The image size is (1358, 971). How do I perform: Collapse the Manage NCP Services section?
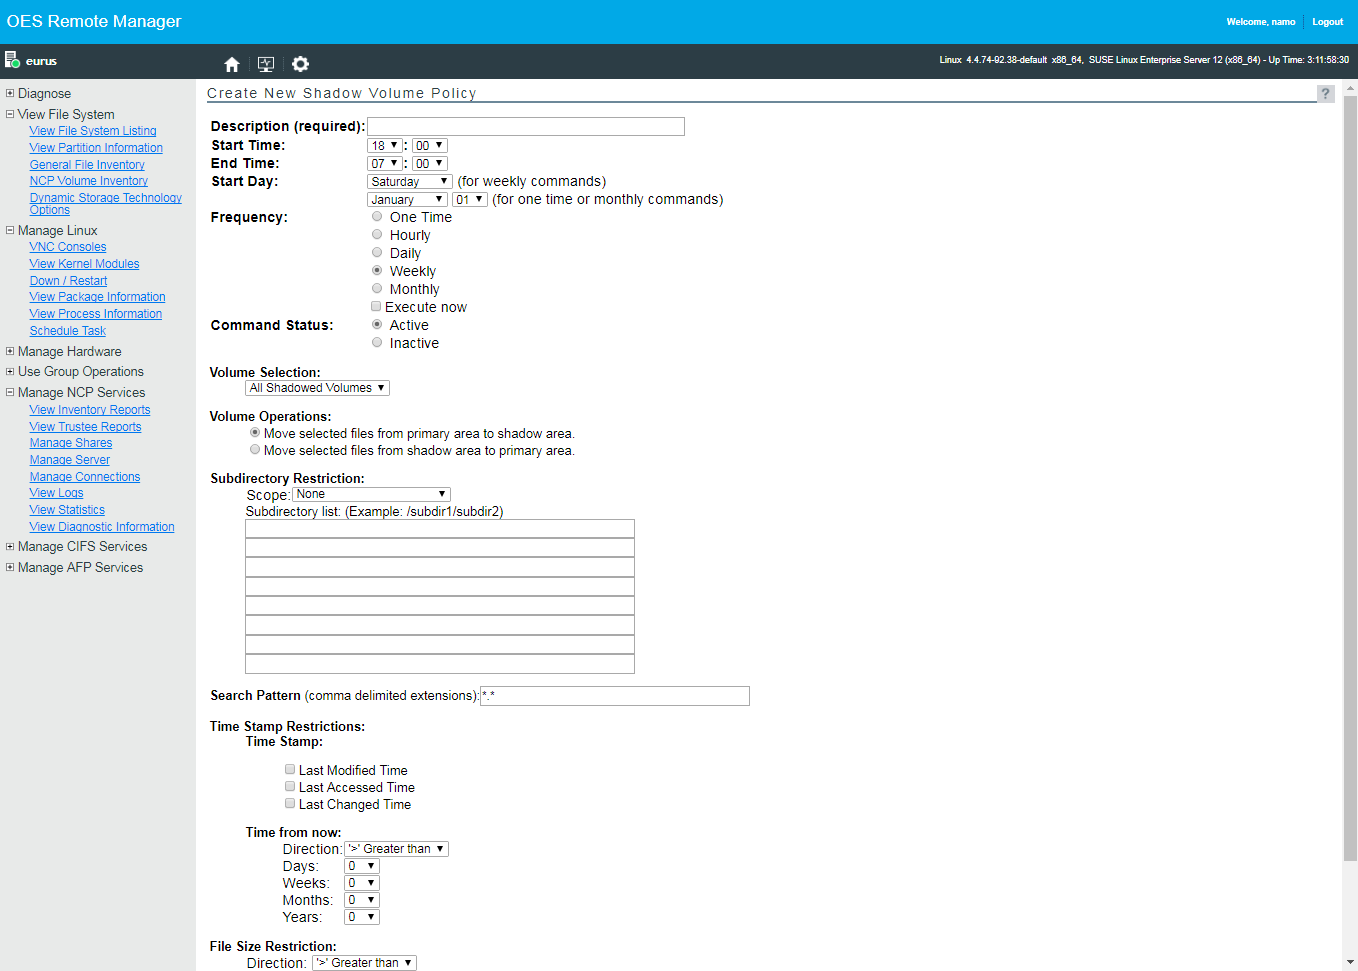pos(10,392)
